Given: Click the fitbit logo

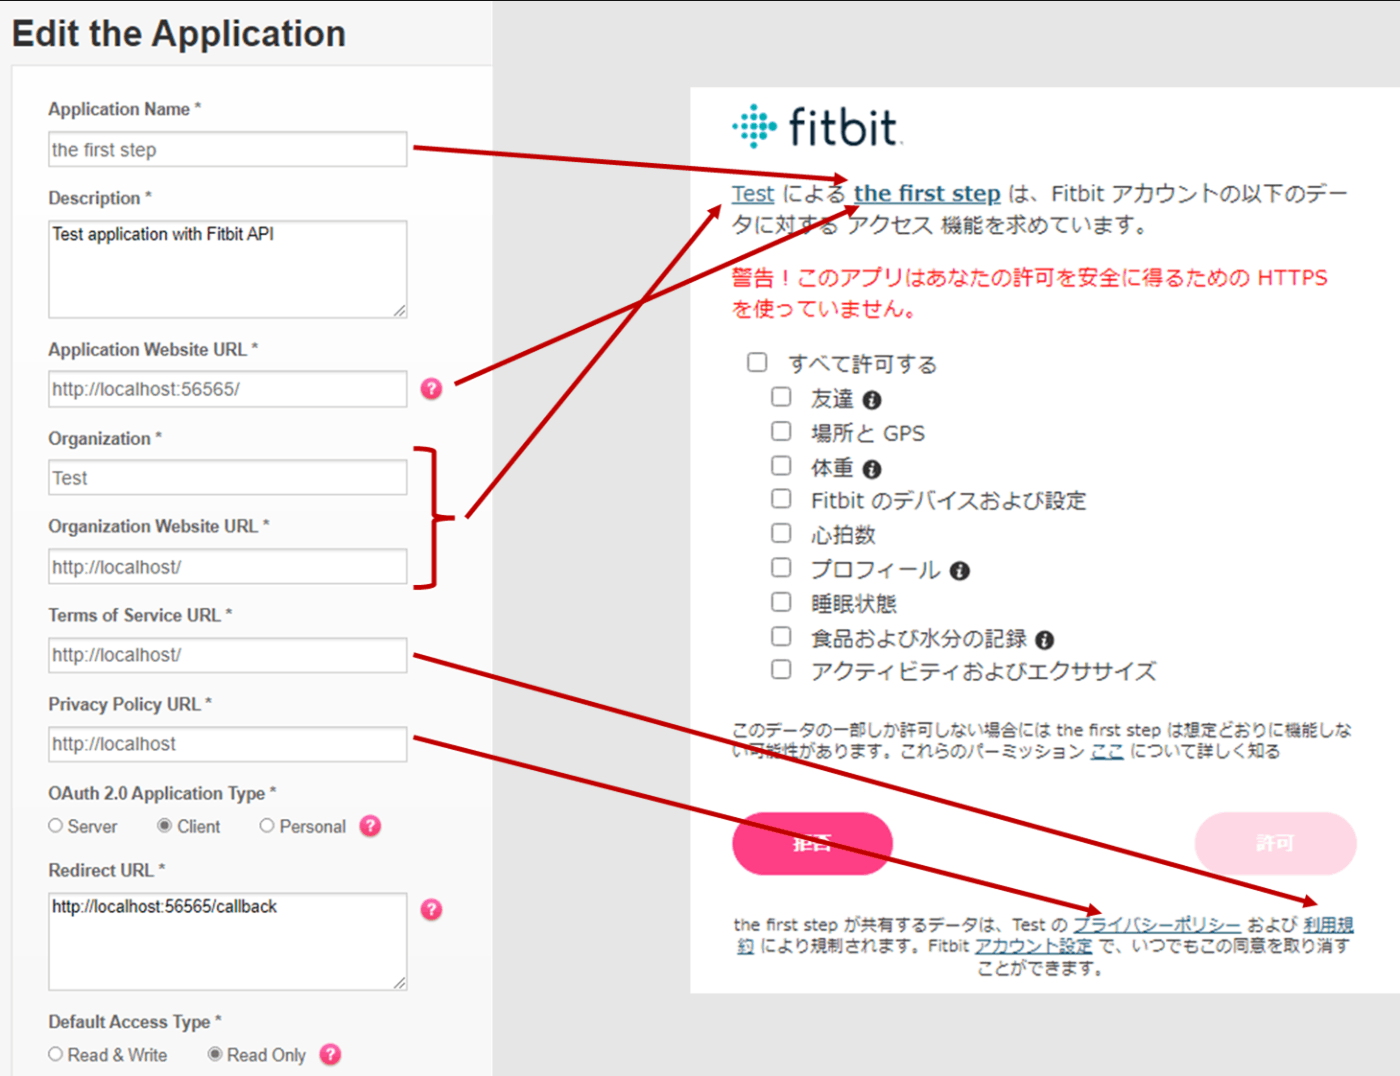Looking at the screenshot, I should [x=816, y=127].
